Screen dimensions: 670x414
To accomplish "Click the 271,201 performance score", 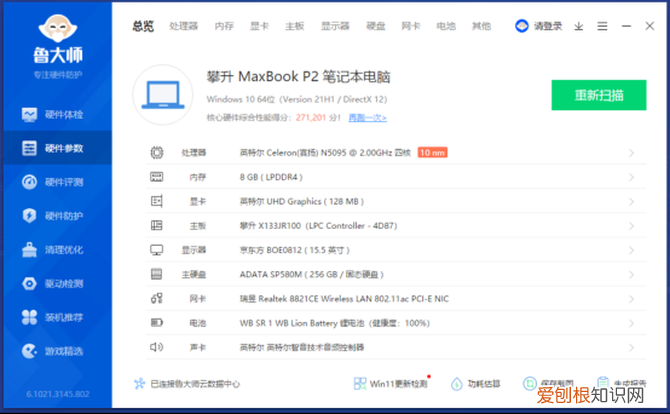I will 311,117.
